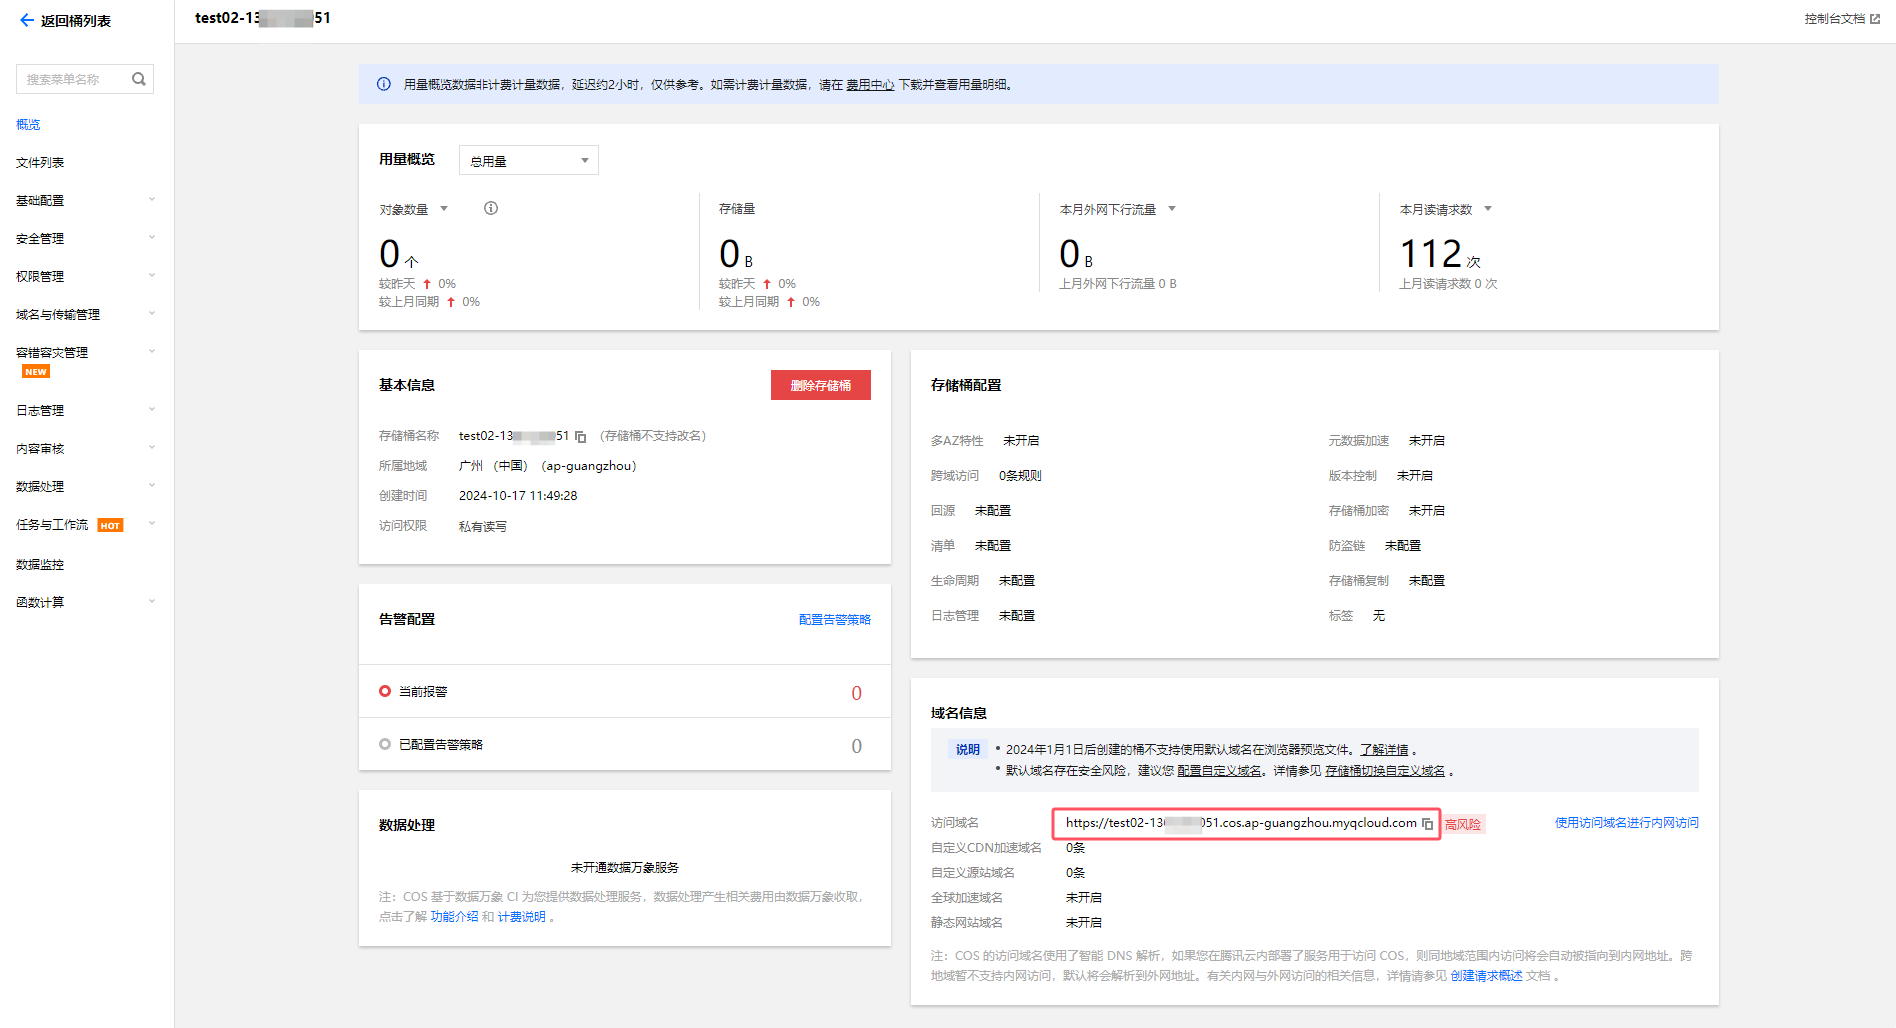Screen dimensions: 1896x1028
Task: Open the 配置告警策略 link
Action: 834,620
